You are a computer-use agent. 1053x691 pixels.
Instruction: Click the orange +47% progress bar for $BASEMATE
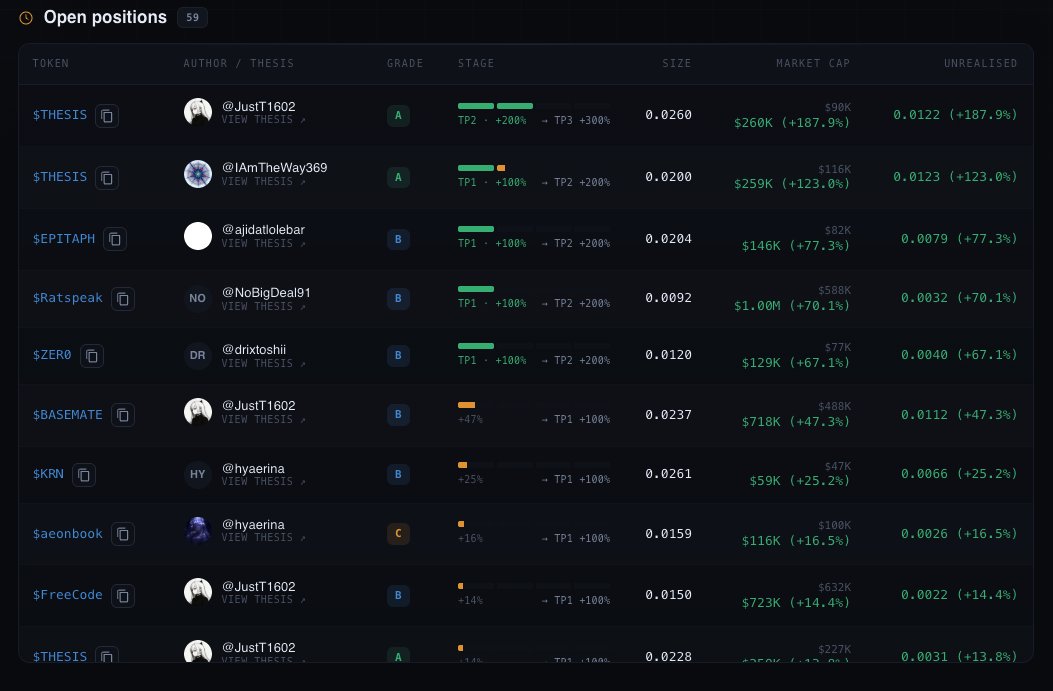(x=467, y=405)
